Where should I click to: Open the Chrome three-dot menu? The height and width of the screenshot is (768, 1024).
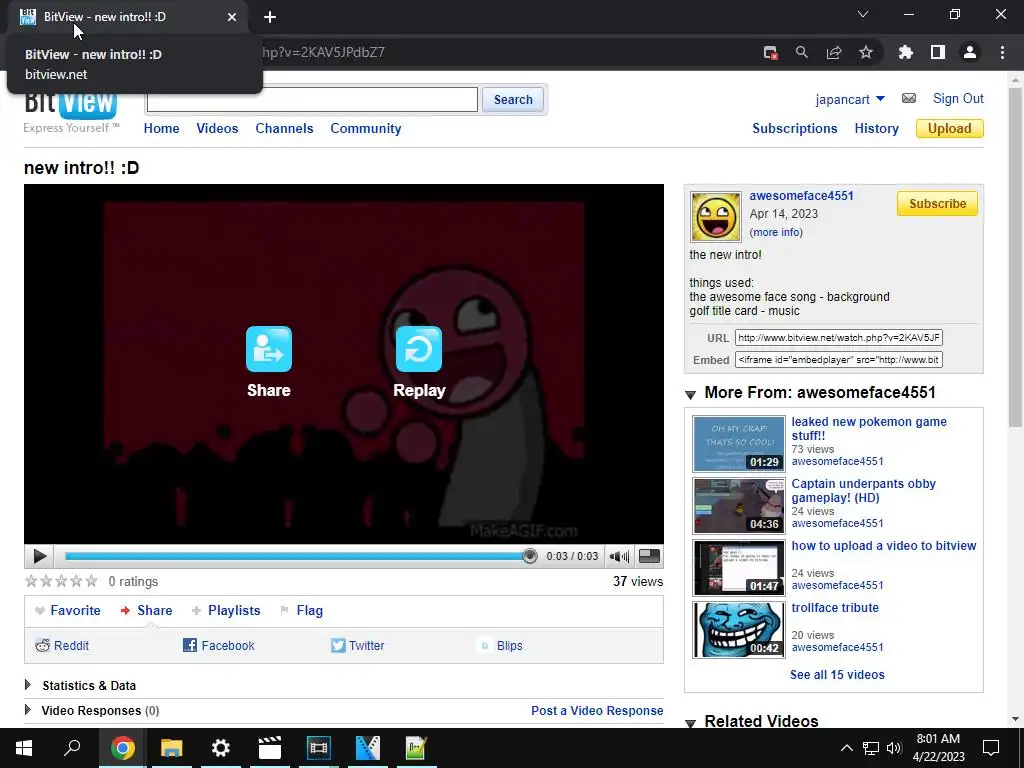coord(1002,52)
